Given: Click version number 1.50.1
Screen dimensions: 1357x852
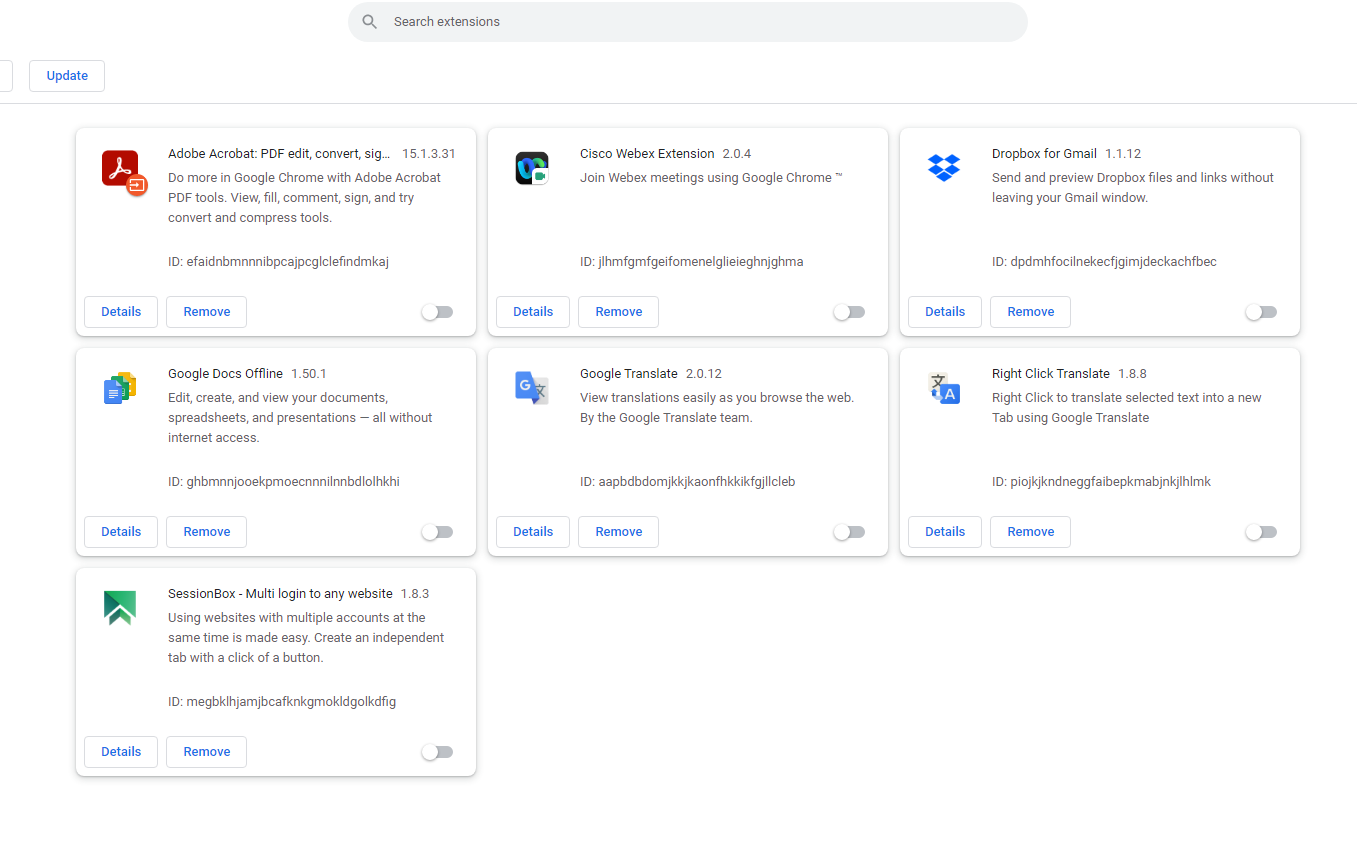Looking at the screenshot, I should [309, 374].
